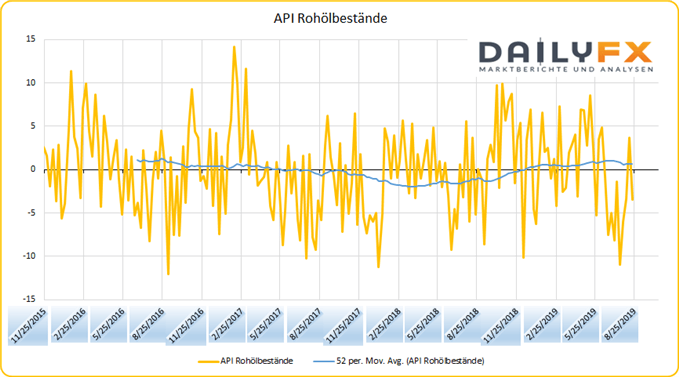Select the 2/25/2019 date label
Image resolution: width=679 pixels, height=377 pixels.
click(541, 325)
